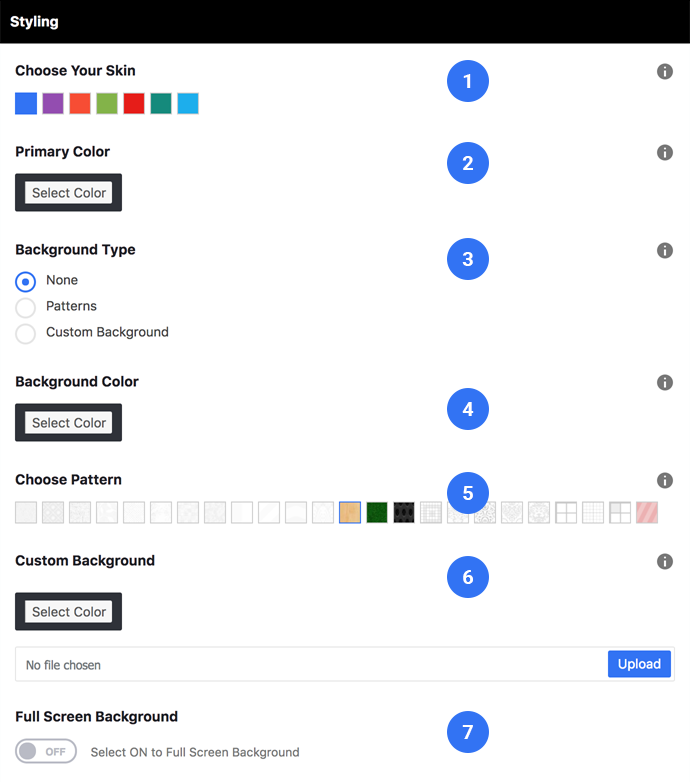Pick the dark green pattern thumbnail
This screenshot has width=690, height=783.
tap(377, 512)
